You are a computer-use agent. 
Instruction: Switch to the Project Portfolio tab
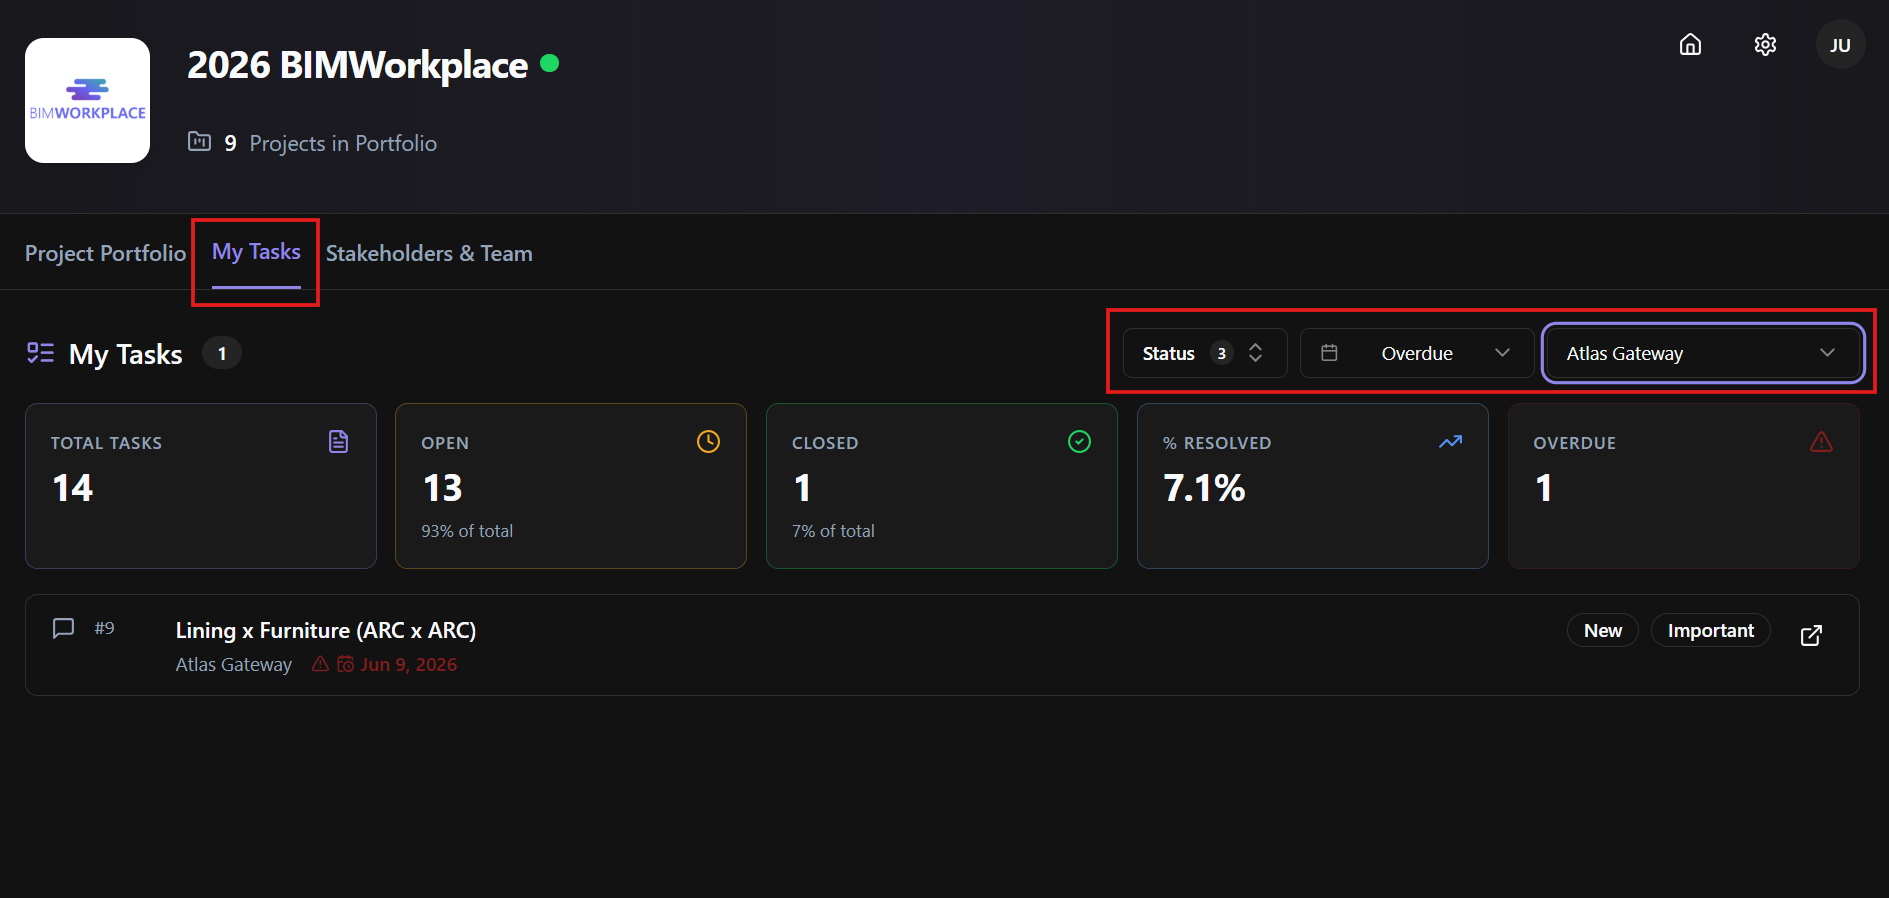(105, 253)
